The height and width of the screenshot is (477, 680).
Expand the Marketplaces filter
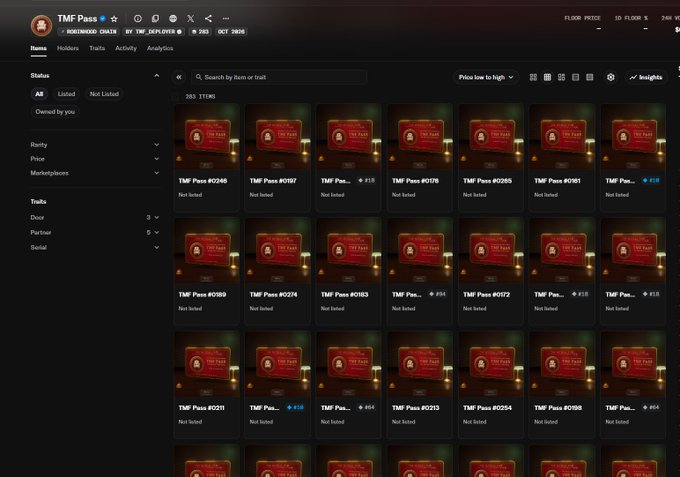95,173
